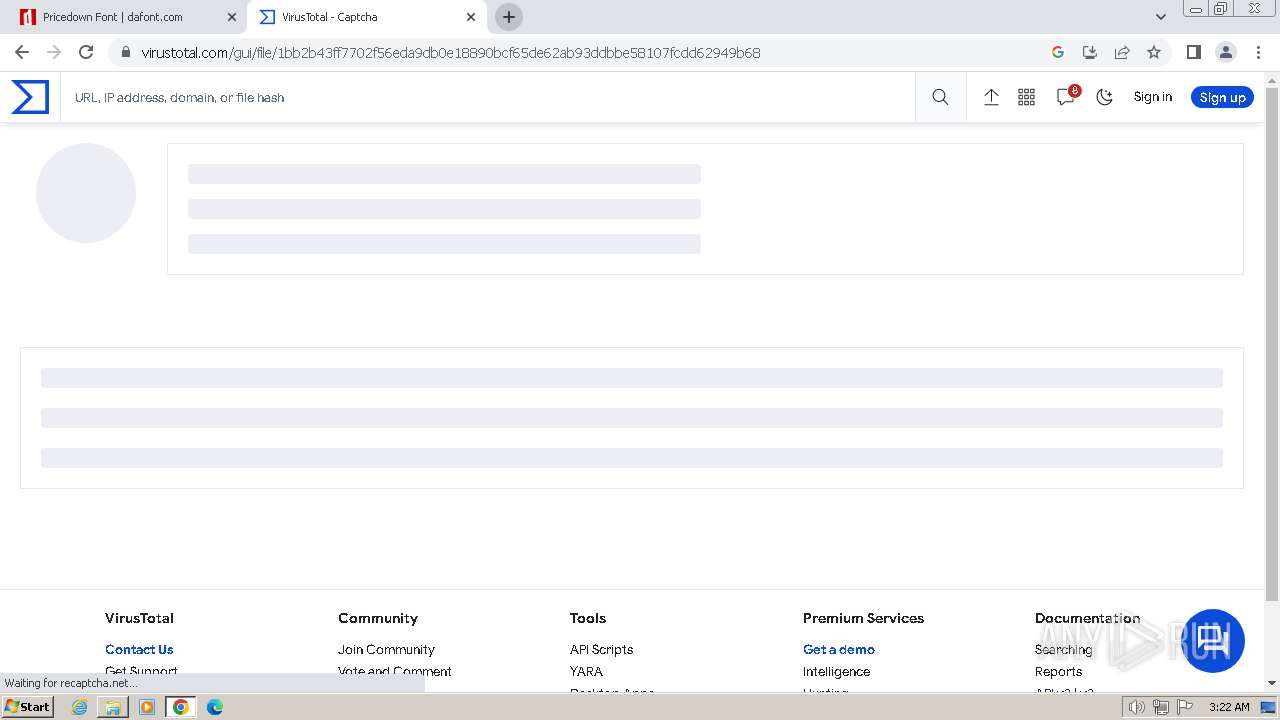Open the Contact Us link
Viewport: 1280px width, 720px height.
coord(139,649)
